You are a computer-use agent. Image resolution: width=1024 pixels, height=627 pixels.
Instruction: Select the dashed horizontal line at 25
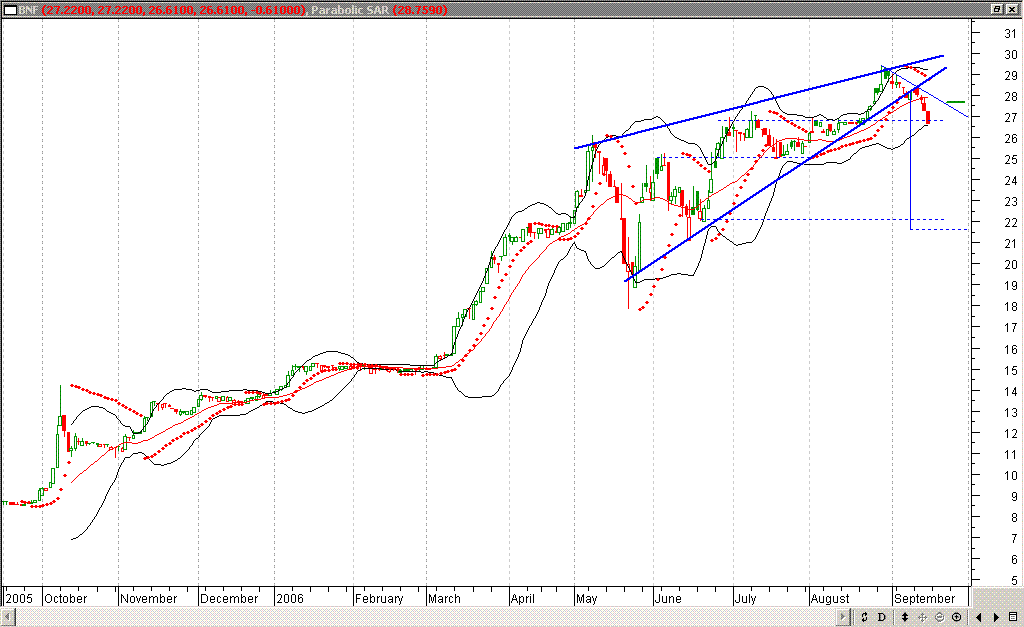click(x=735, y=157)
